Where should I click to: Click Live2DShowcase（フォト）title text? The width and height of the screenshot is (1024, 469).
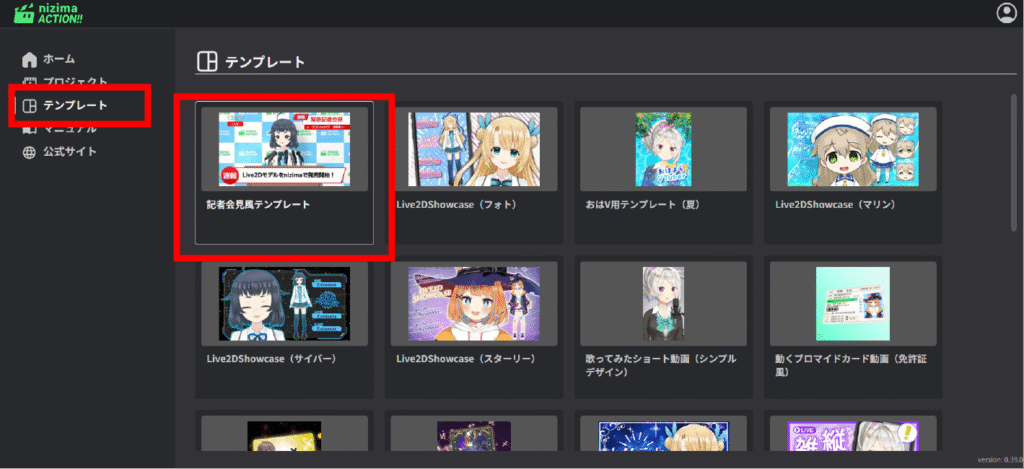click(456, 204)
